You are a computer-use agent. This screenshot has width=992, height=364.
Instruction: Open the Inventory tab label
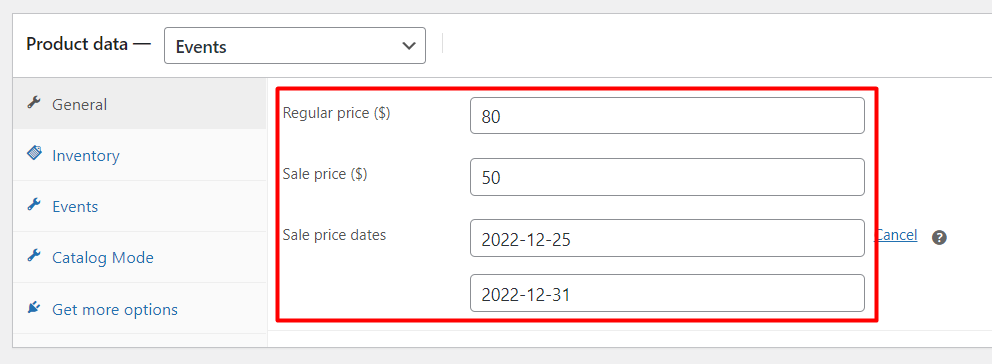[x=85, y=156]
